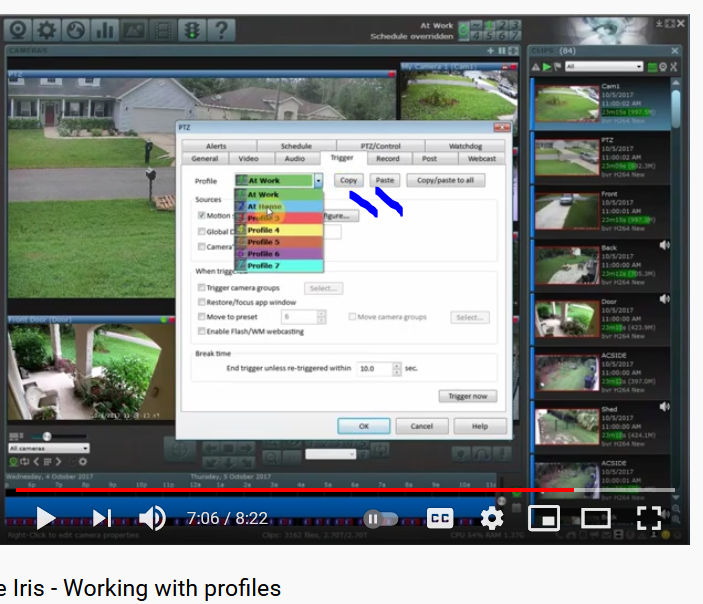This screenshot has height=604, width=703.
Task: Tick Enable Flash/WM webcasting checkbox
Action: (x=202, y=331)
